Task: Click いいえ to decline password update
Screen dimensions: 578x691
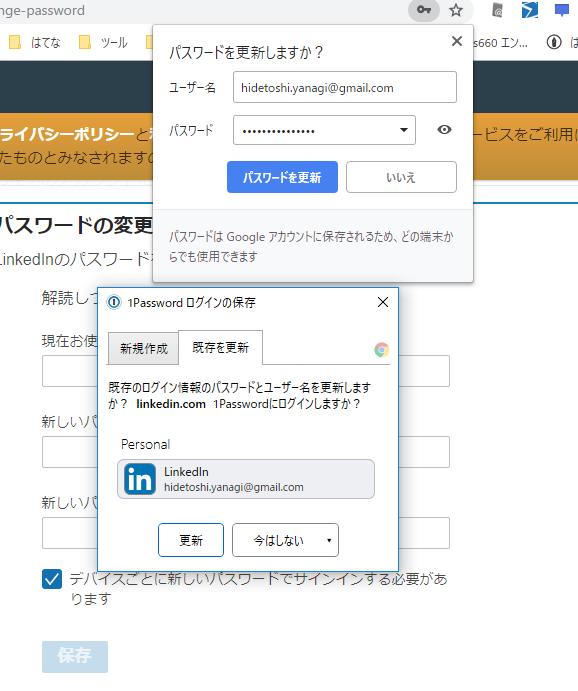Action: pos(401,177)
